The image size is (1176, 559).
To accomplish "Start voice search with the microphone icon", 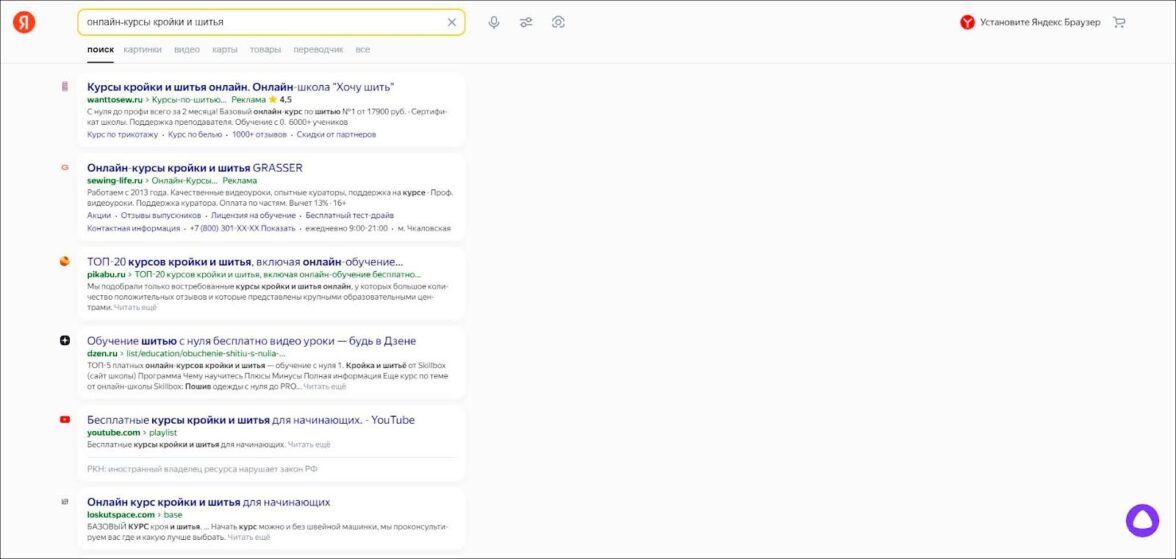I will pyautogui.click(x=494, y=23).
